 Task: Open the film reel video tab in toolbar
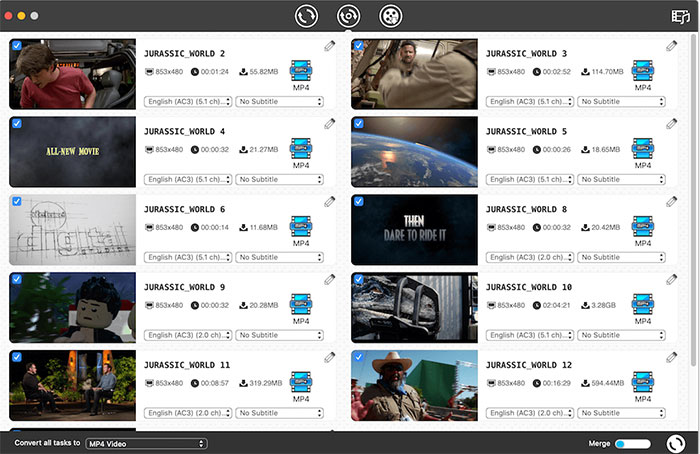(x=391, y=16)
